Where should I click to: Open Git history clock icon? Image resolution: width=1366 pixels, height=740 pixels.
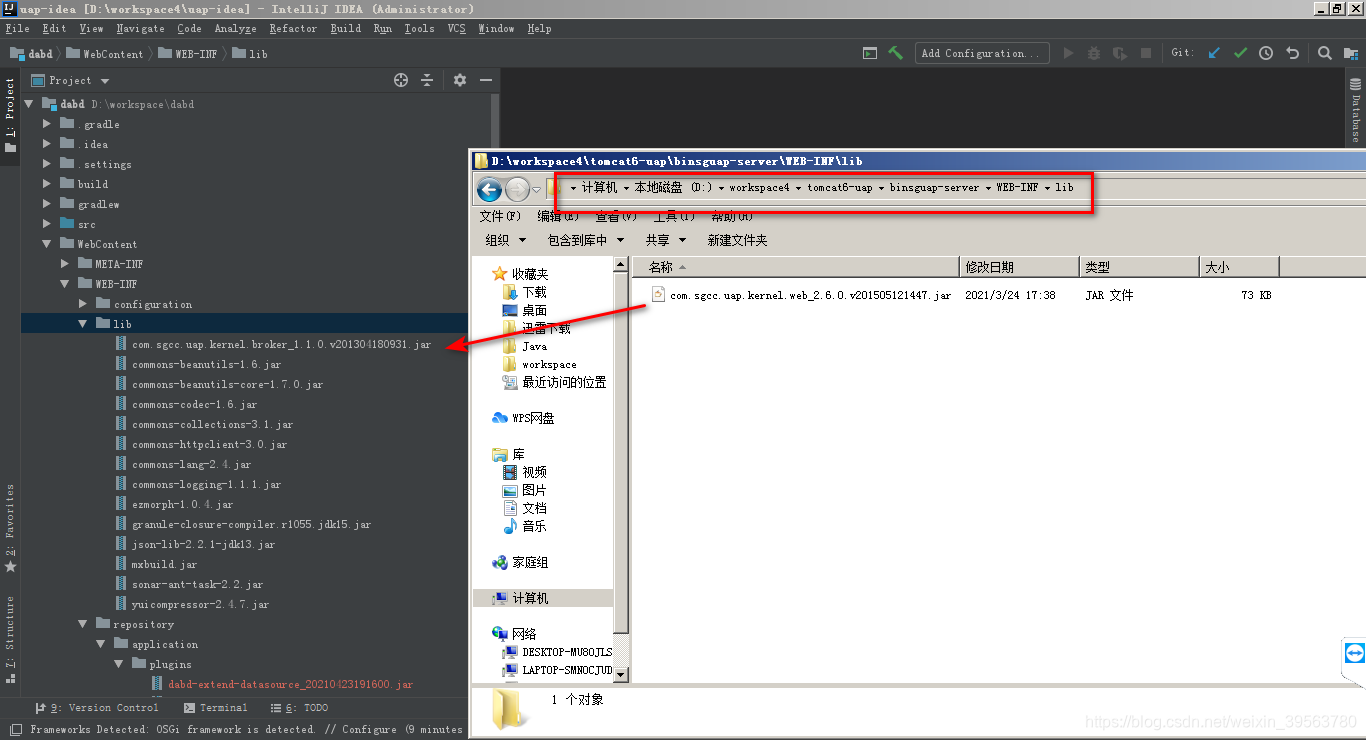(1266, 53)
